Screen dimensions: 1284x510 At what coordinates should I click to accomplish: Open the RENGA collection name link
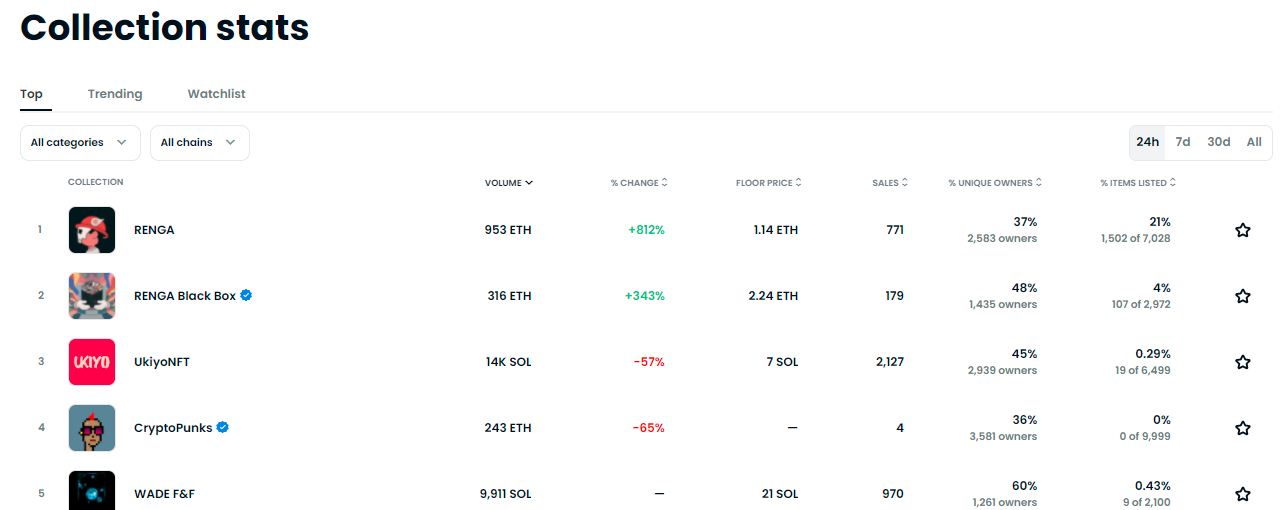154,230
